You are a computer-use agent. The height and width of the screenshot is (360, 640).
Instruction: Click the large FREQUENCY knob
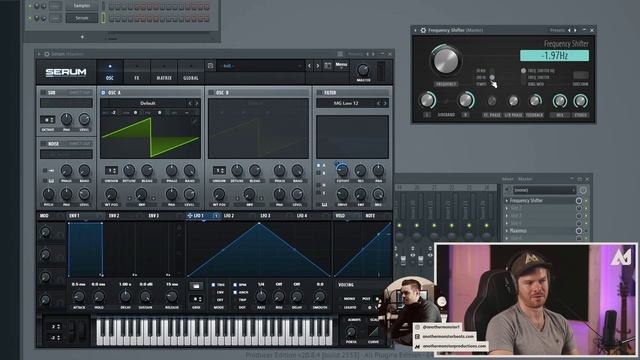[446, 60]
